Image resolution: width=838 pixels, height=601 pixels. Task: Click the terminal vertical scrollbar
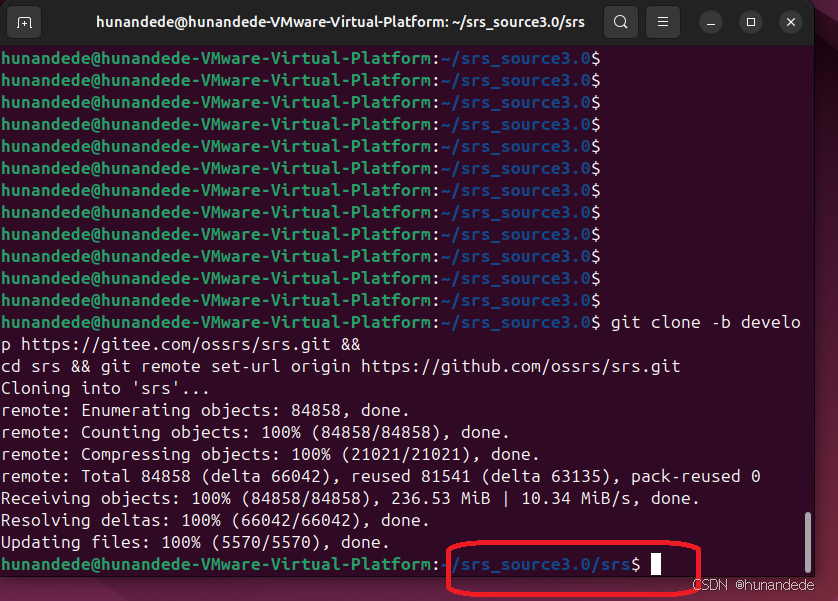[x=808, y=542]
